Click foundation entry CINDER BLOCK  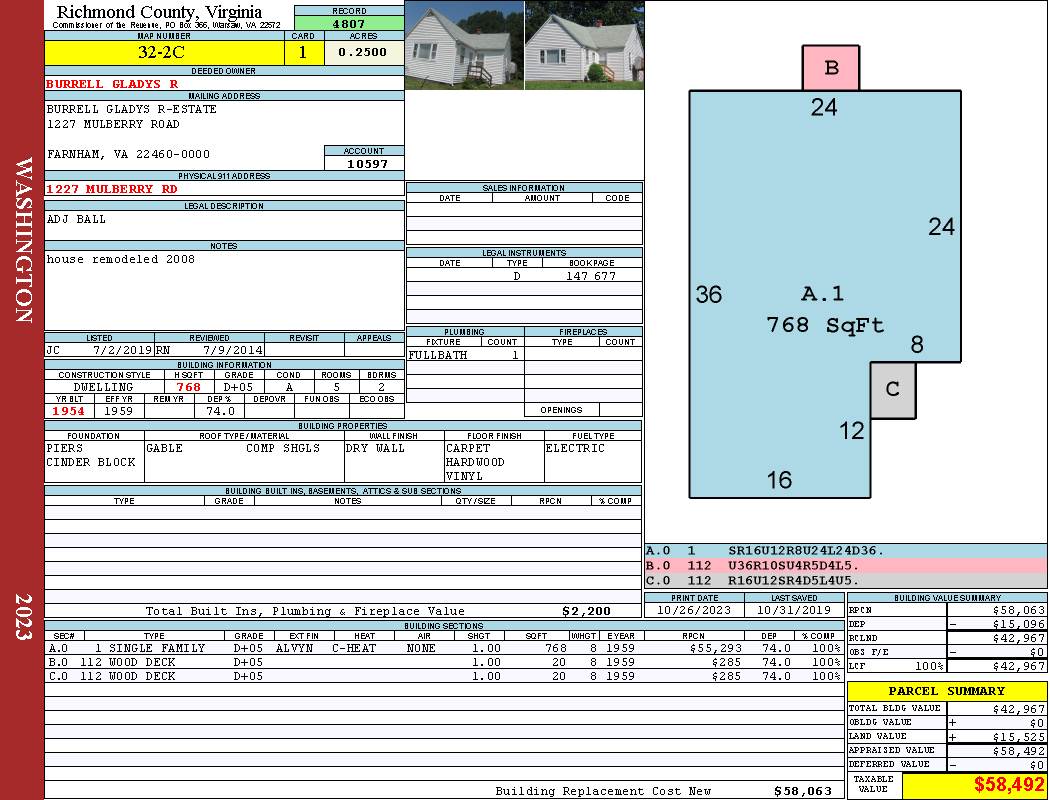click(x=91, y=463)
